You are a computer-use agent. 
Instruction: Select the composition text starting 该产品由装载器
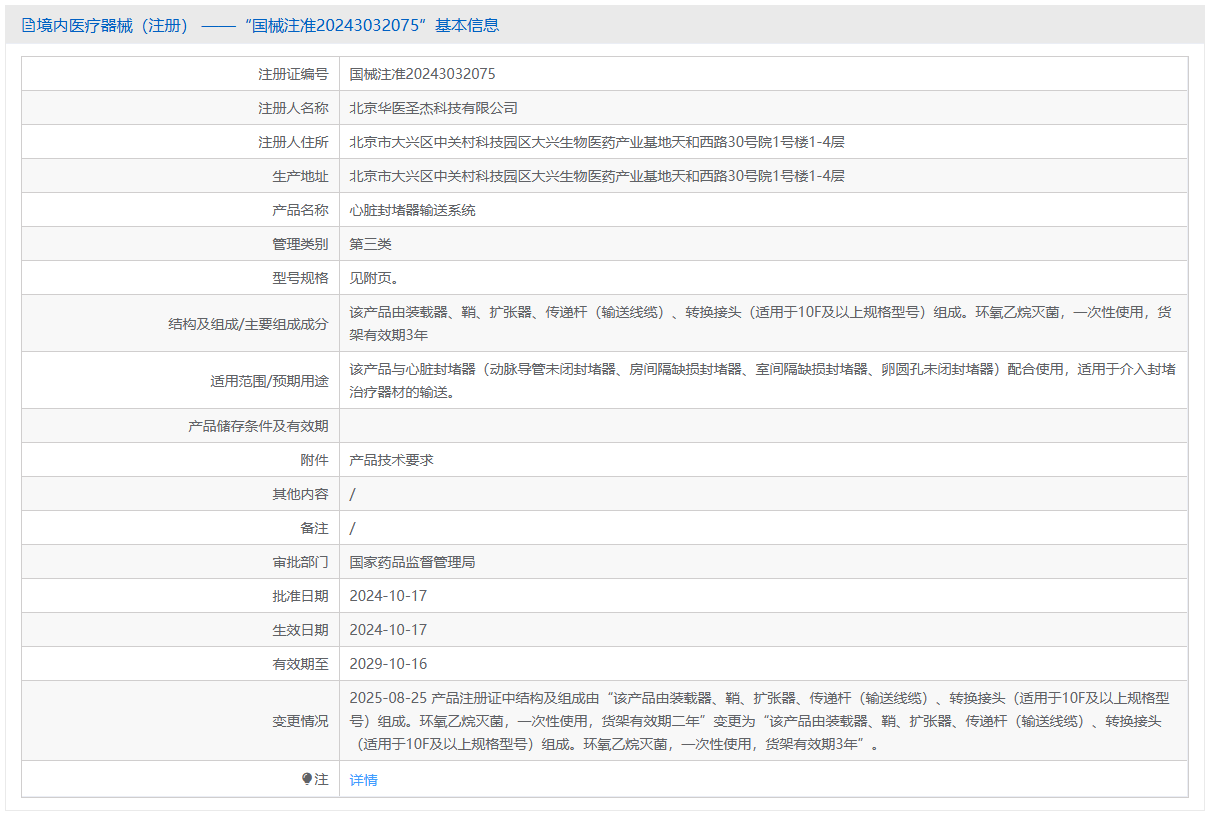pyautogui.click(x=761, y=323)
